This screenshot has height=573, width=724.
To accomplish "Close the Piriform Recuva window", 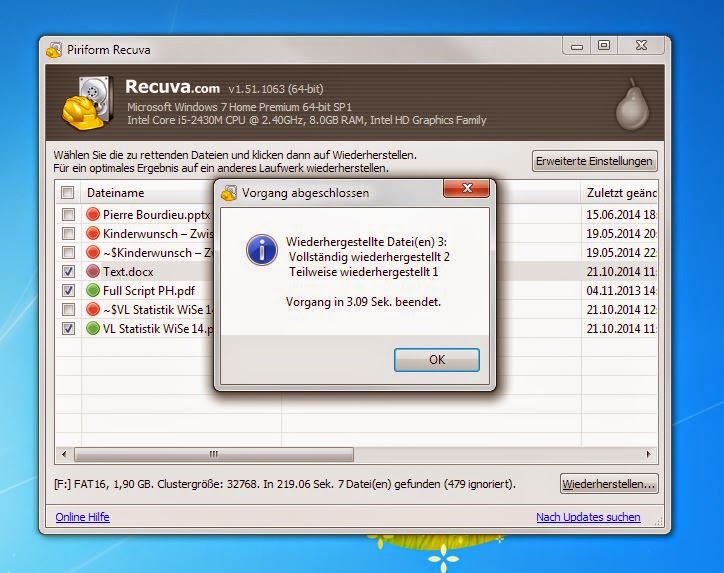I will coord(641,46).
